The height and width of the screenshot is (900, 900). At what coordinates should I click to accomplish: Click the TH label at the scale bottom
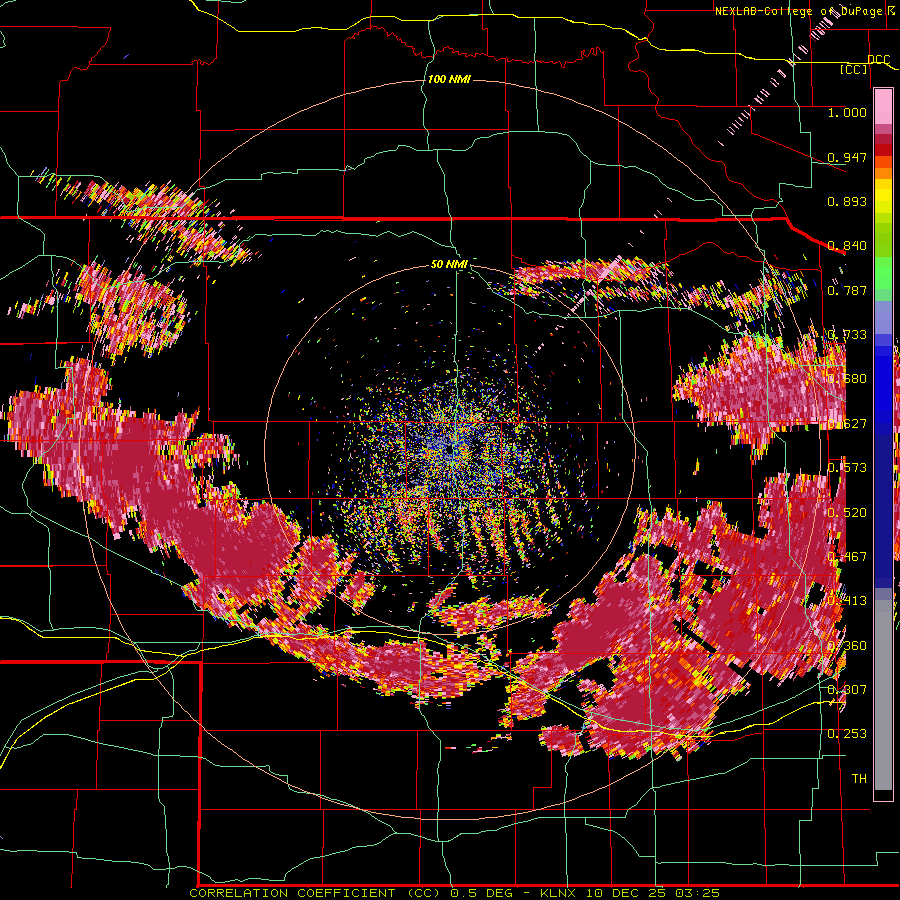click(859, 778)
